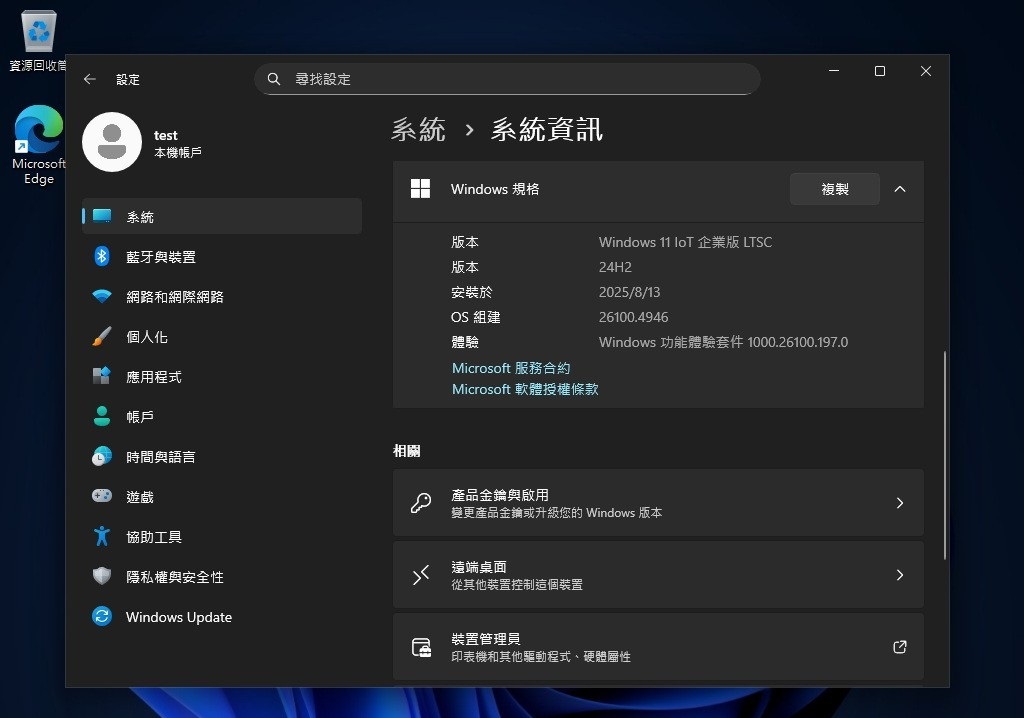Open 帳戶 settings page
The image size is (1024, 718).
[x=222, y=416]
